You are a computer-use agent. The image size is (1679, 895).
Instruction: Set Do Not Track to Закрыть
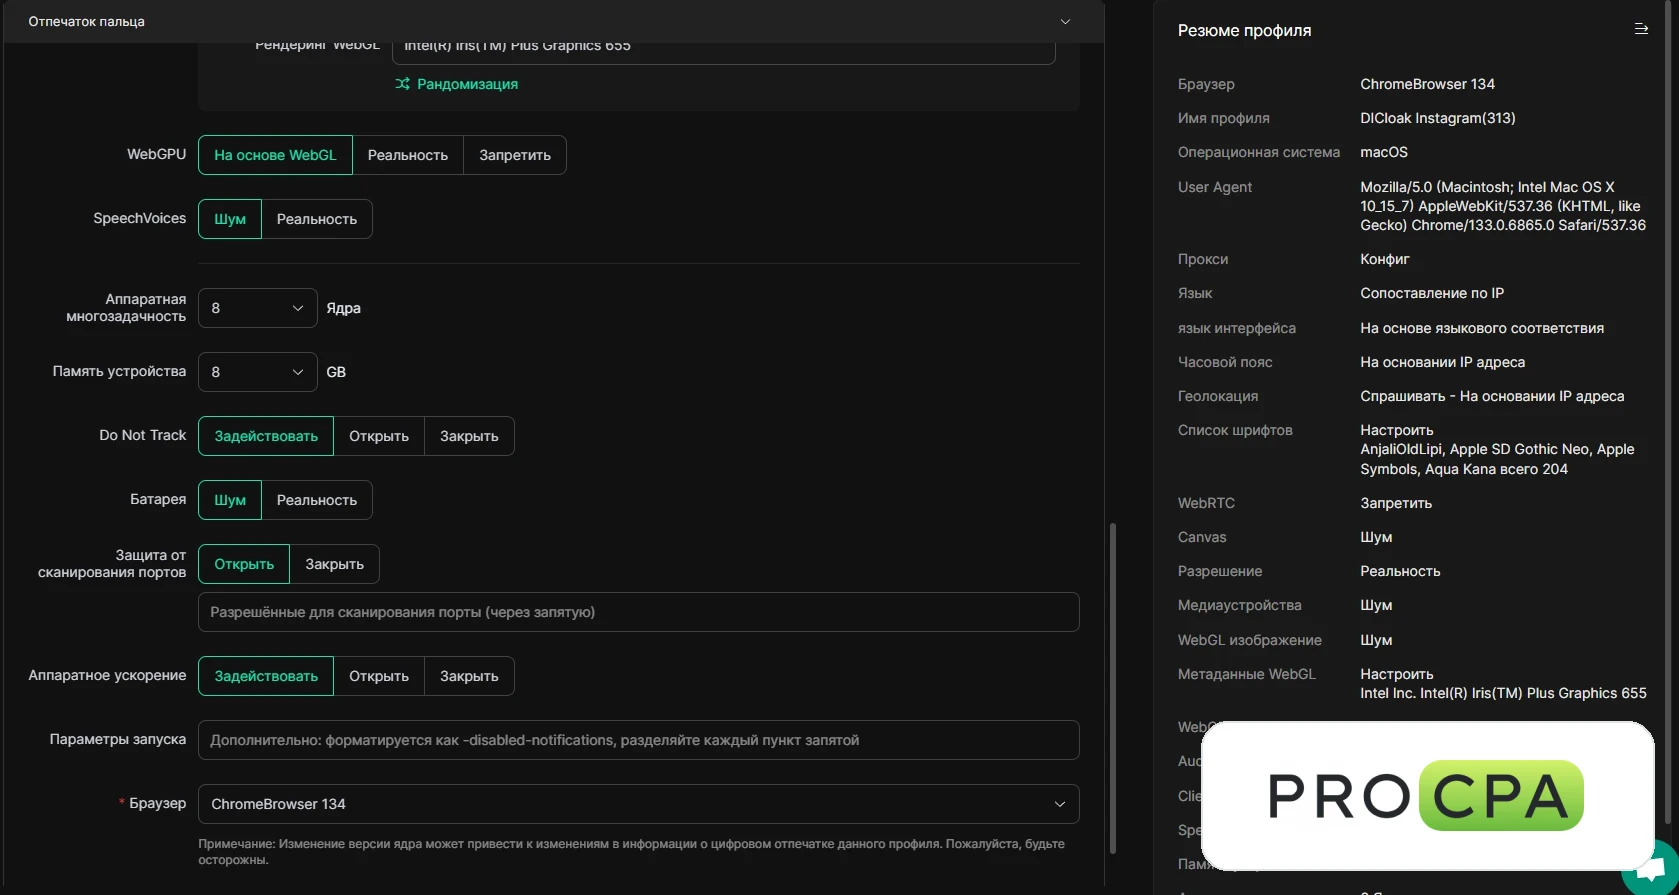point(469,436)
